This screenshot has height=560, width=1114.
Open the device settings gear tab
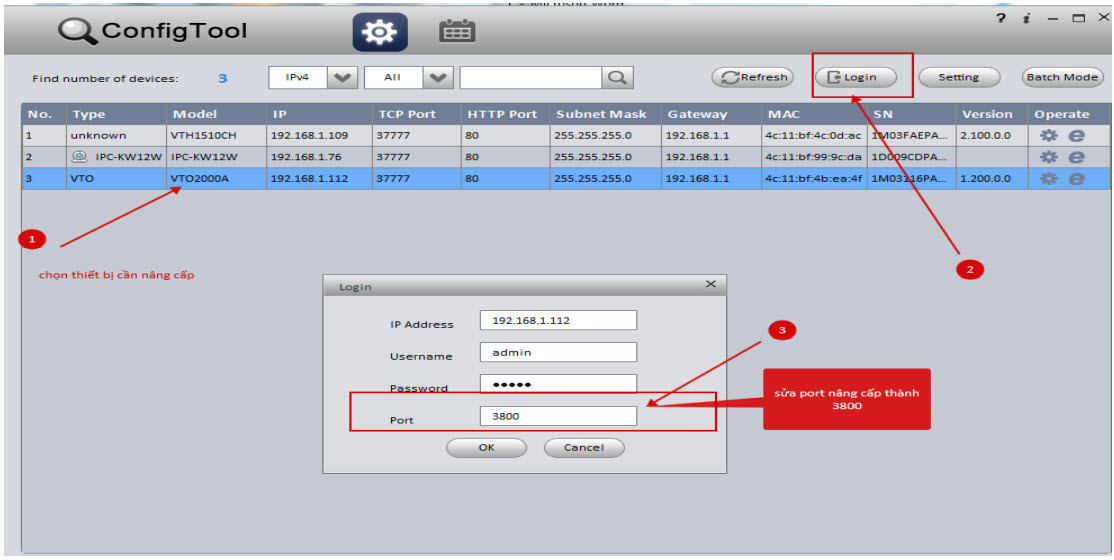pyautogui.click(x=380, y=32)
